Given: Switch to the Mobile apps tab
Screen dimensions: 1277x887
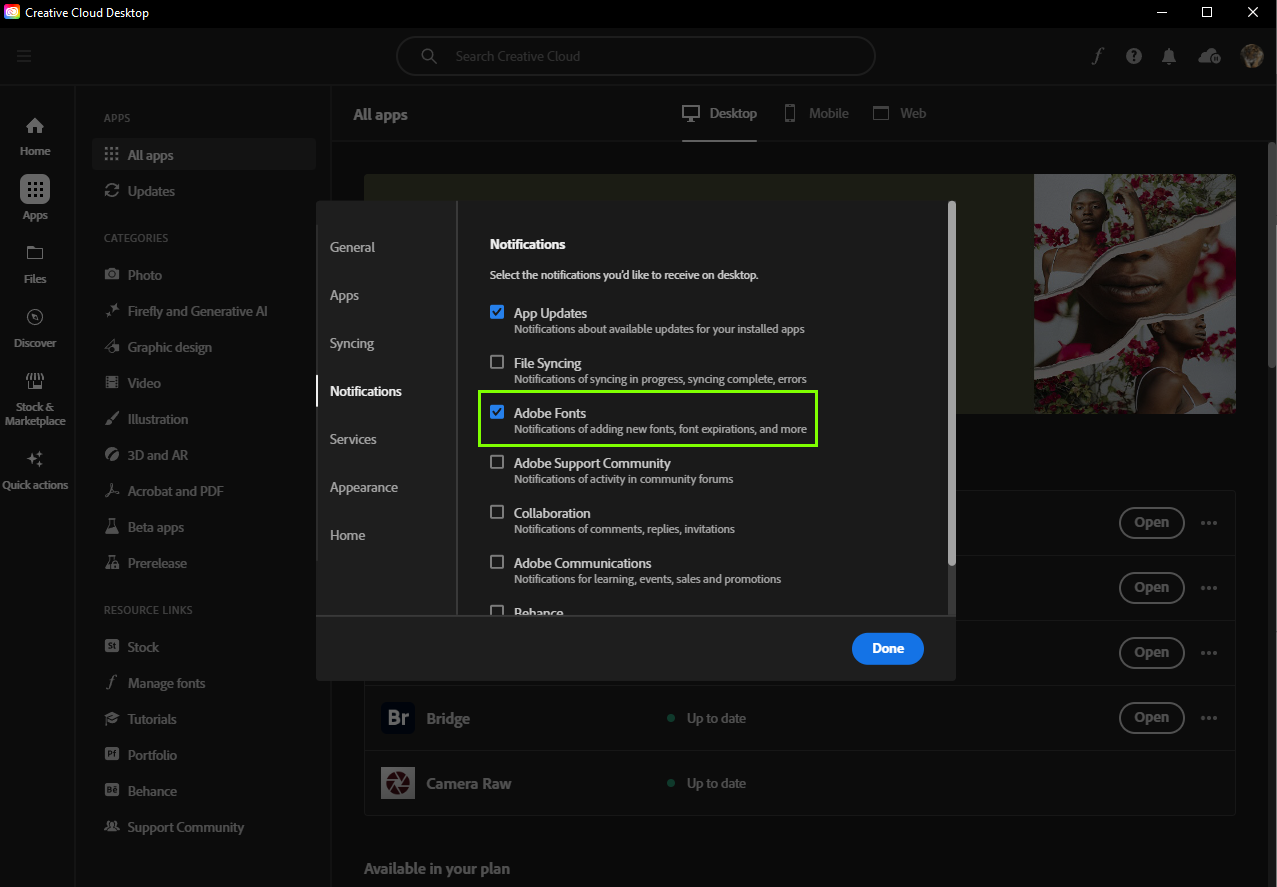Looking at the screenshot, I should [815, 113].
